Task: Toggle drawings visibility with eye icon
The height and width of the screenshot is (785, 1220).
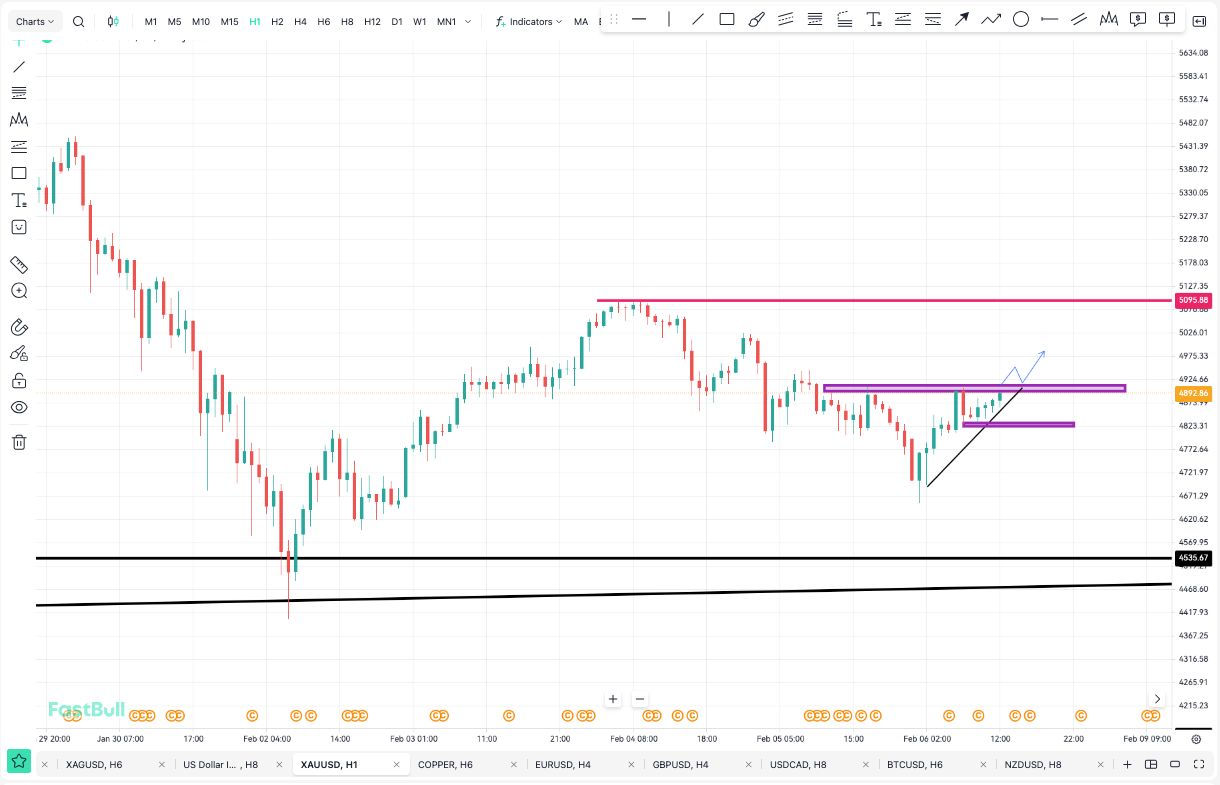Action: (18, 408)
